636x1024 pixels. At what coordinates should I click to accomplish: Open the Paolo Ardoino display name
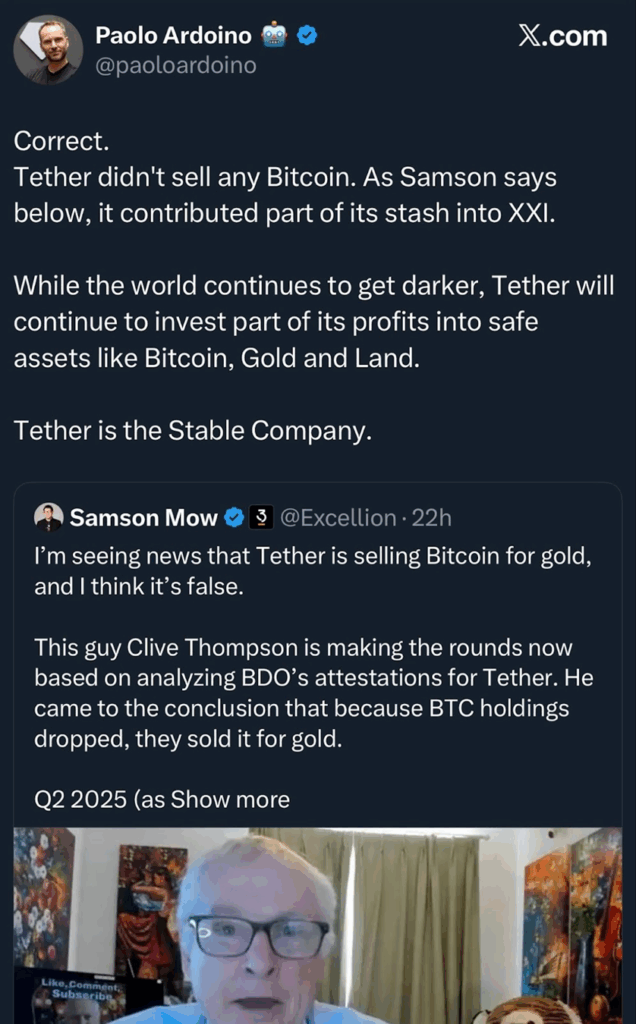click(x=172, y=36)
